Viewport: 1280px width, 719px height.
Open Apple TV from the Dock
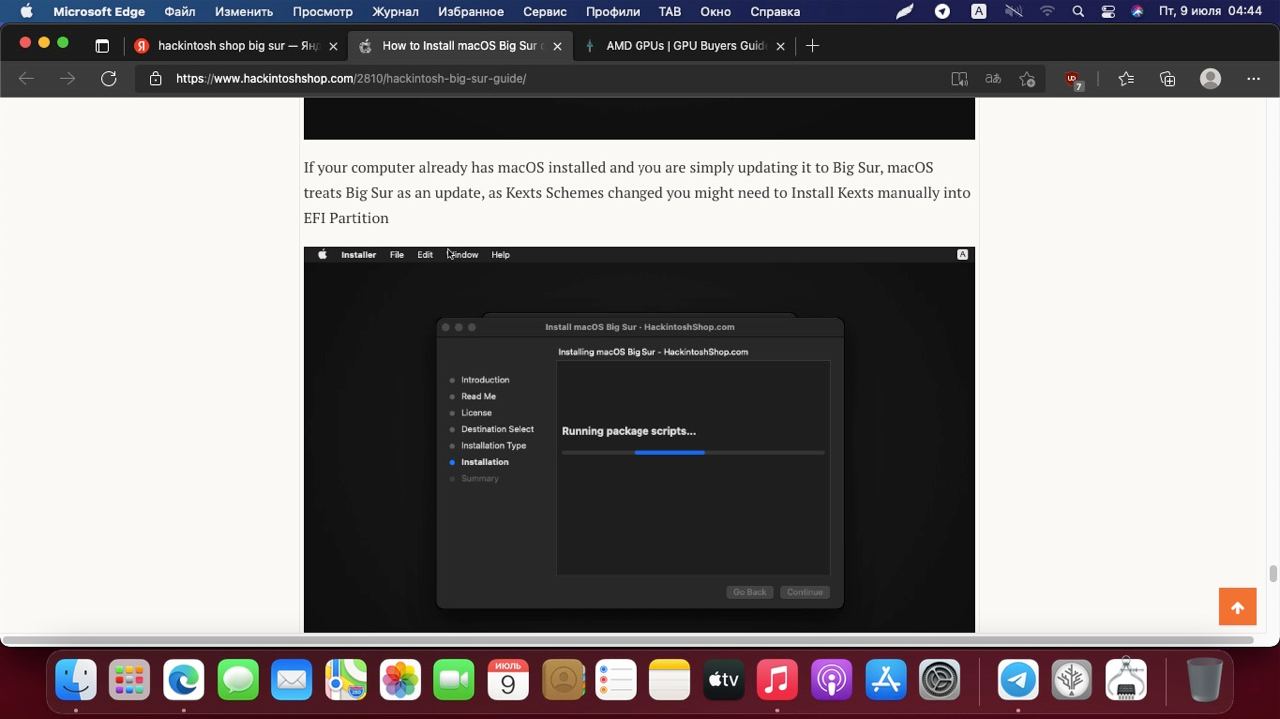point(724,680)
